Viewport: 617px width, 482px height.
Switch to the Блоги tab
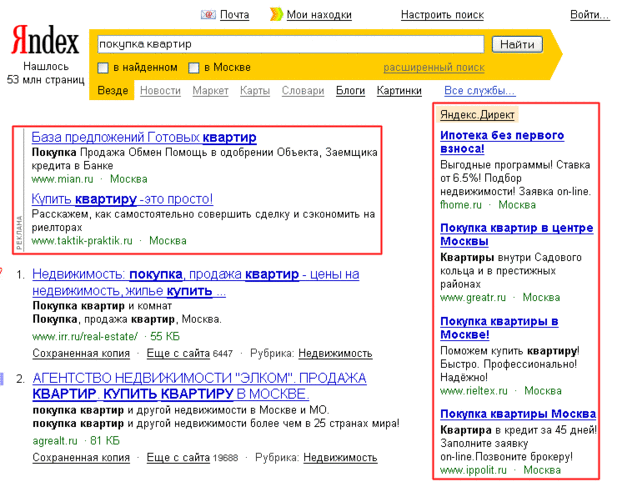351,90
